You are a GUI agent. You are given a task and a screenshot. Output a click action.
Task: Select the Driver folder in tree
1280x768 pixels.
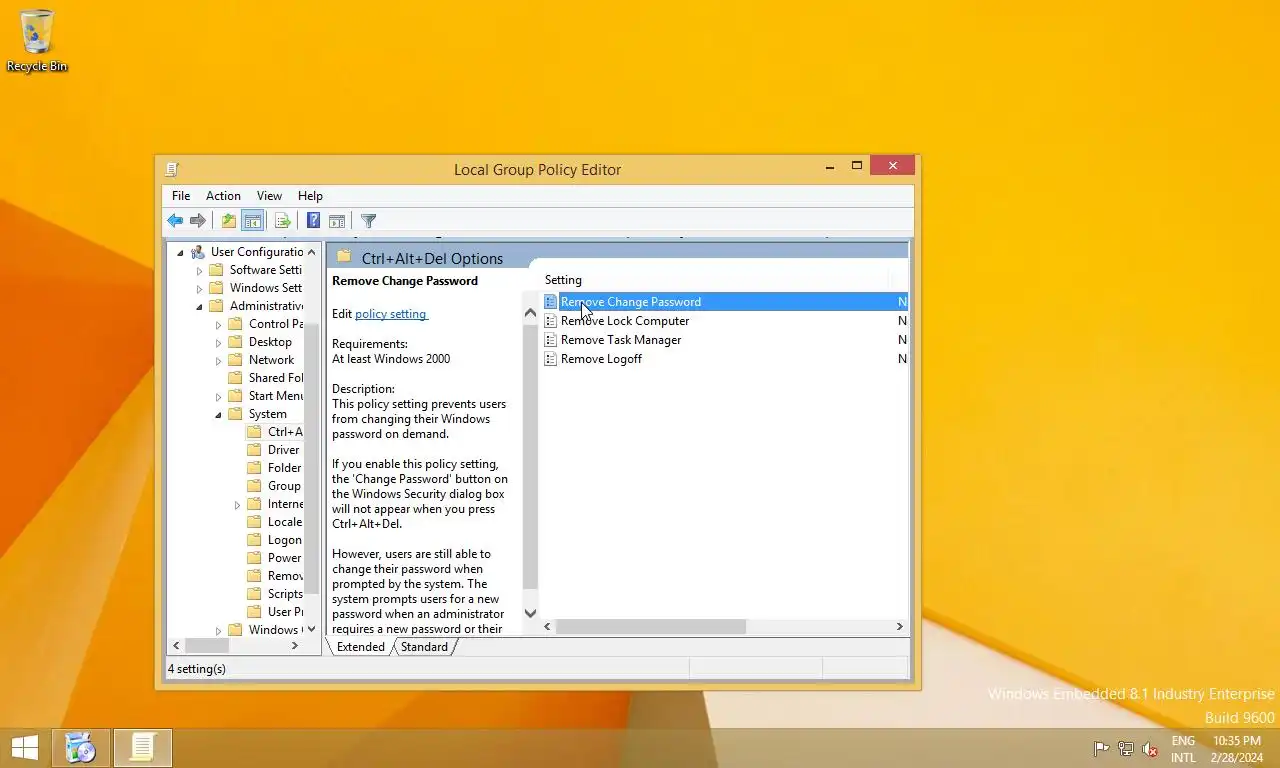click(283, 450)
